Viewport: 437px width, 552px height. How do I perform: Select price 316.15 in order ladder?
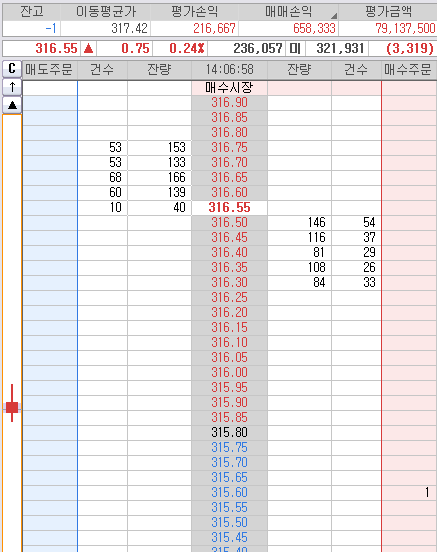(229, 327)
